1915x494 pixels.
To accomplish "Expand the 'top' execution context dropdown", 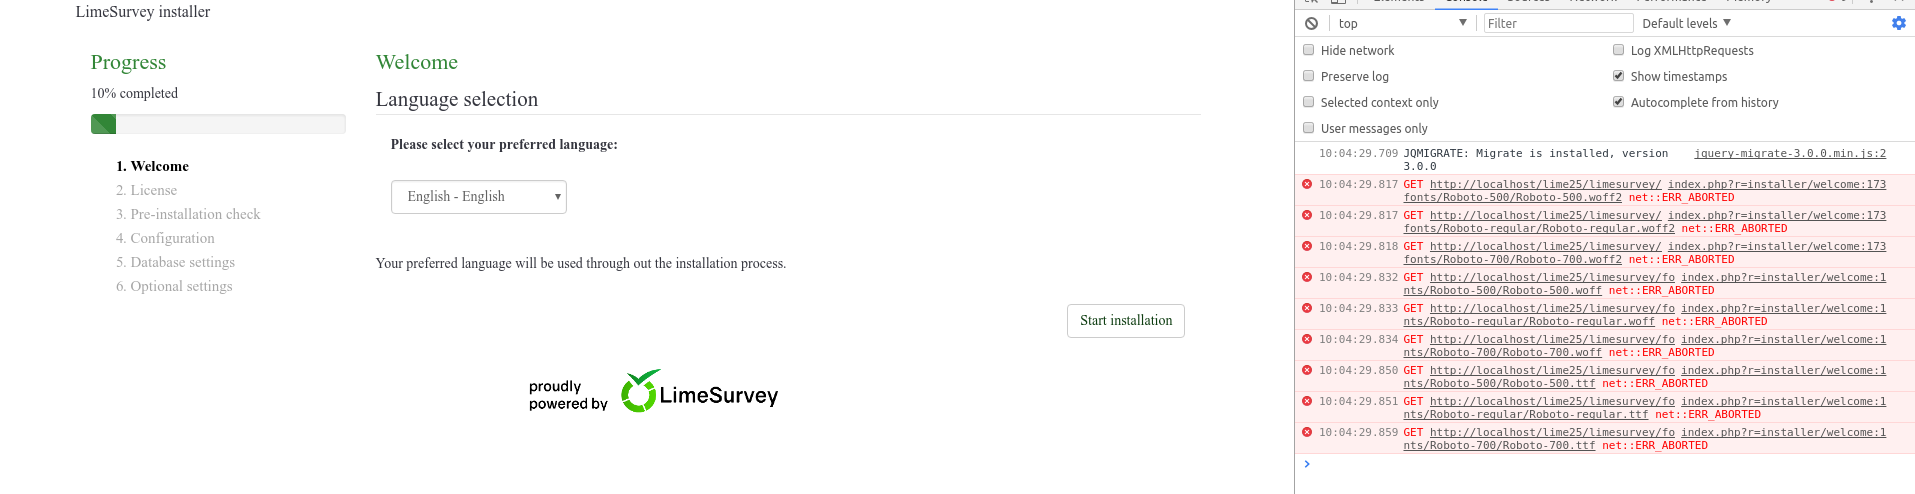I will tap(1402, 24).
